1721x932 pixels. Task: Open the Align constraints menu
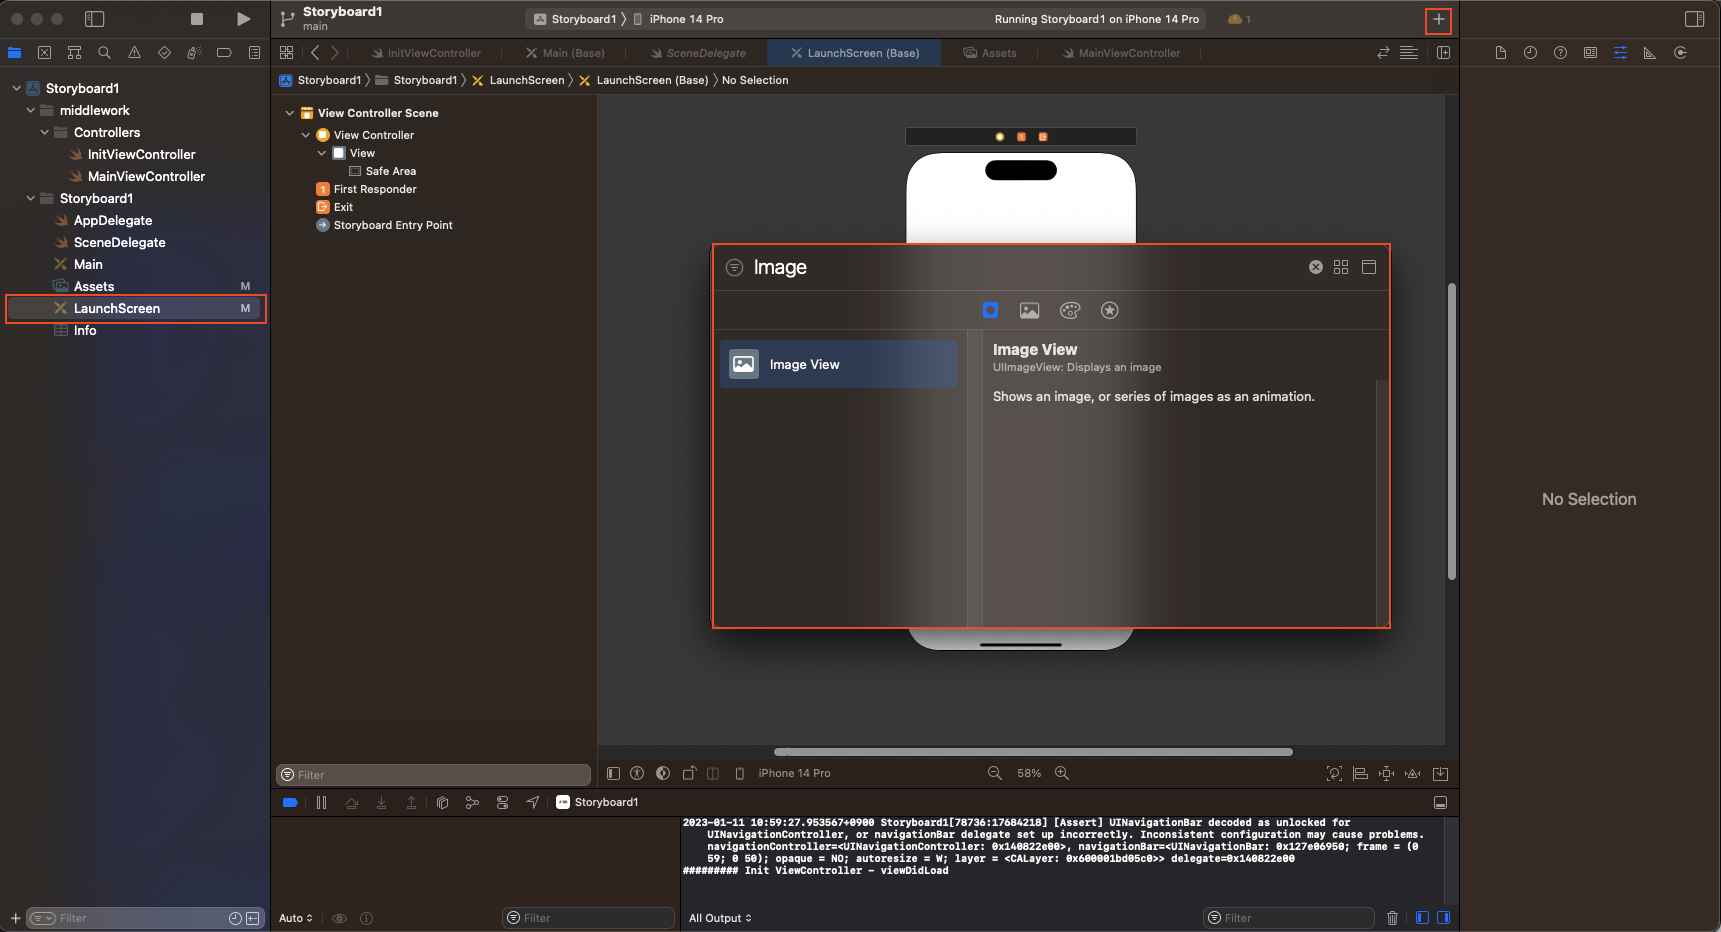click(x=1360, y=773)
